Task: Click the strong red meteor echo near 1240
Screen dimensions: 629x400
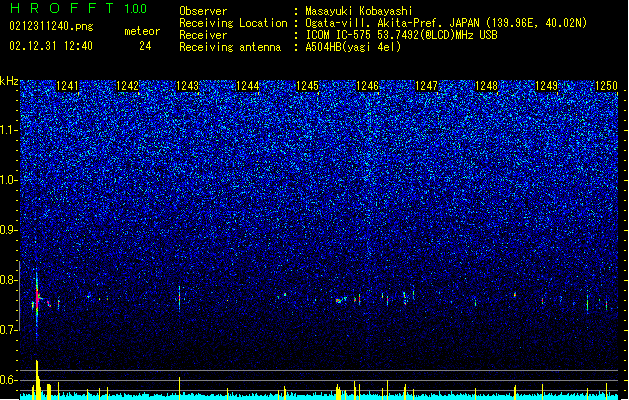Action: [37, 299]
